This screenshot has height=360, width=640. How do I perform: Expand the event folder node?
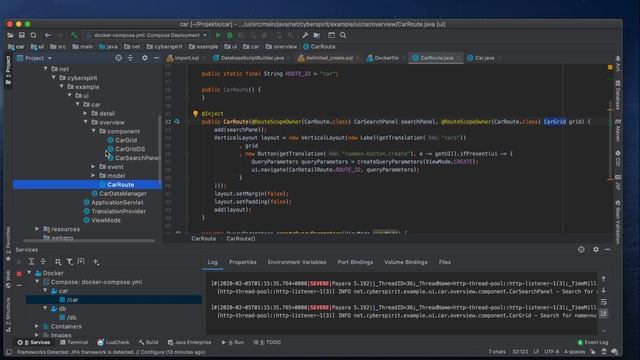tap(93, 167)
